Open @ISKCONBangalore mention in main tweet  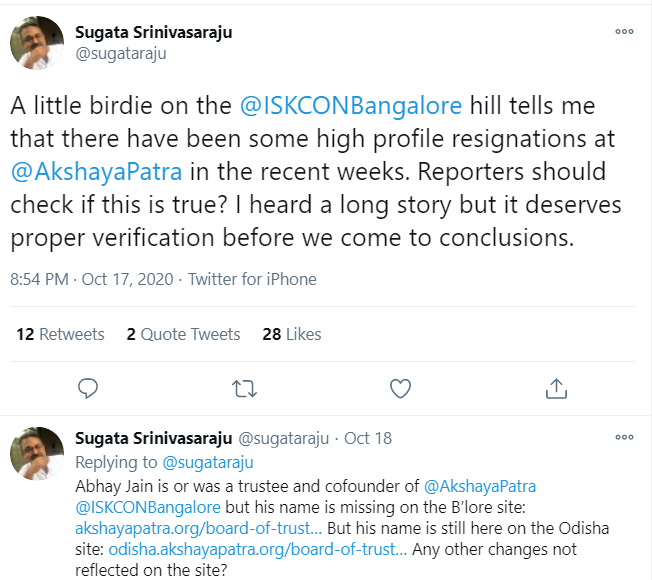(x=351, y=104)
